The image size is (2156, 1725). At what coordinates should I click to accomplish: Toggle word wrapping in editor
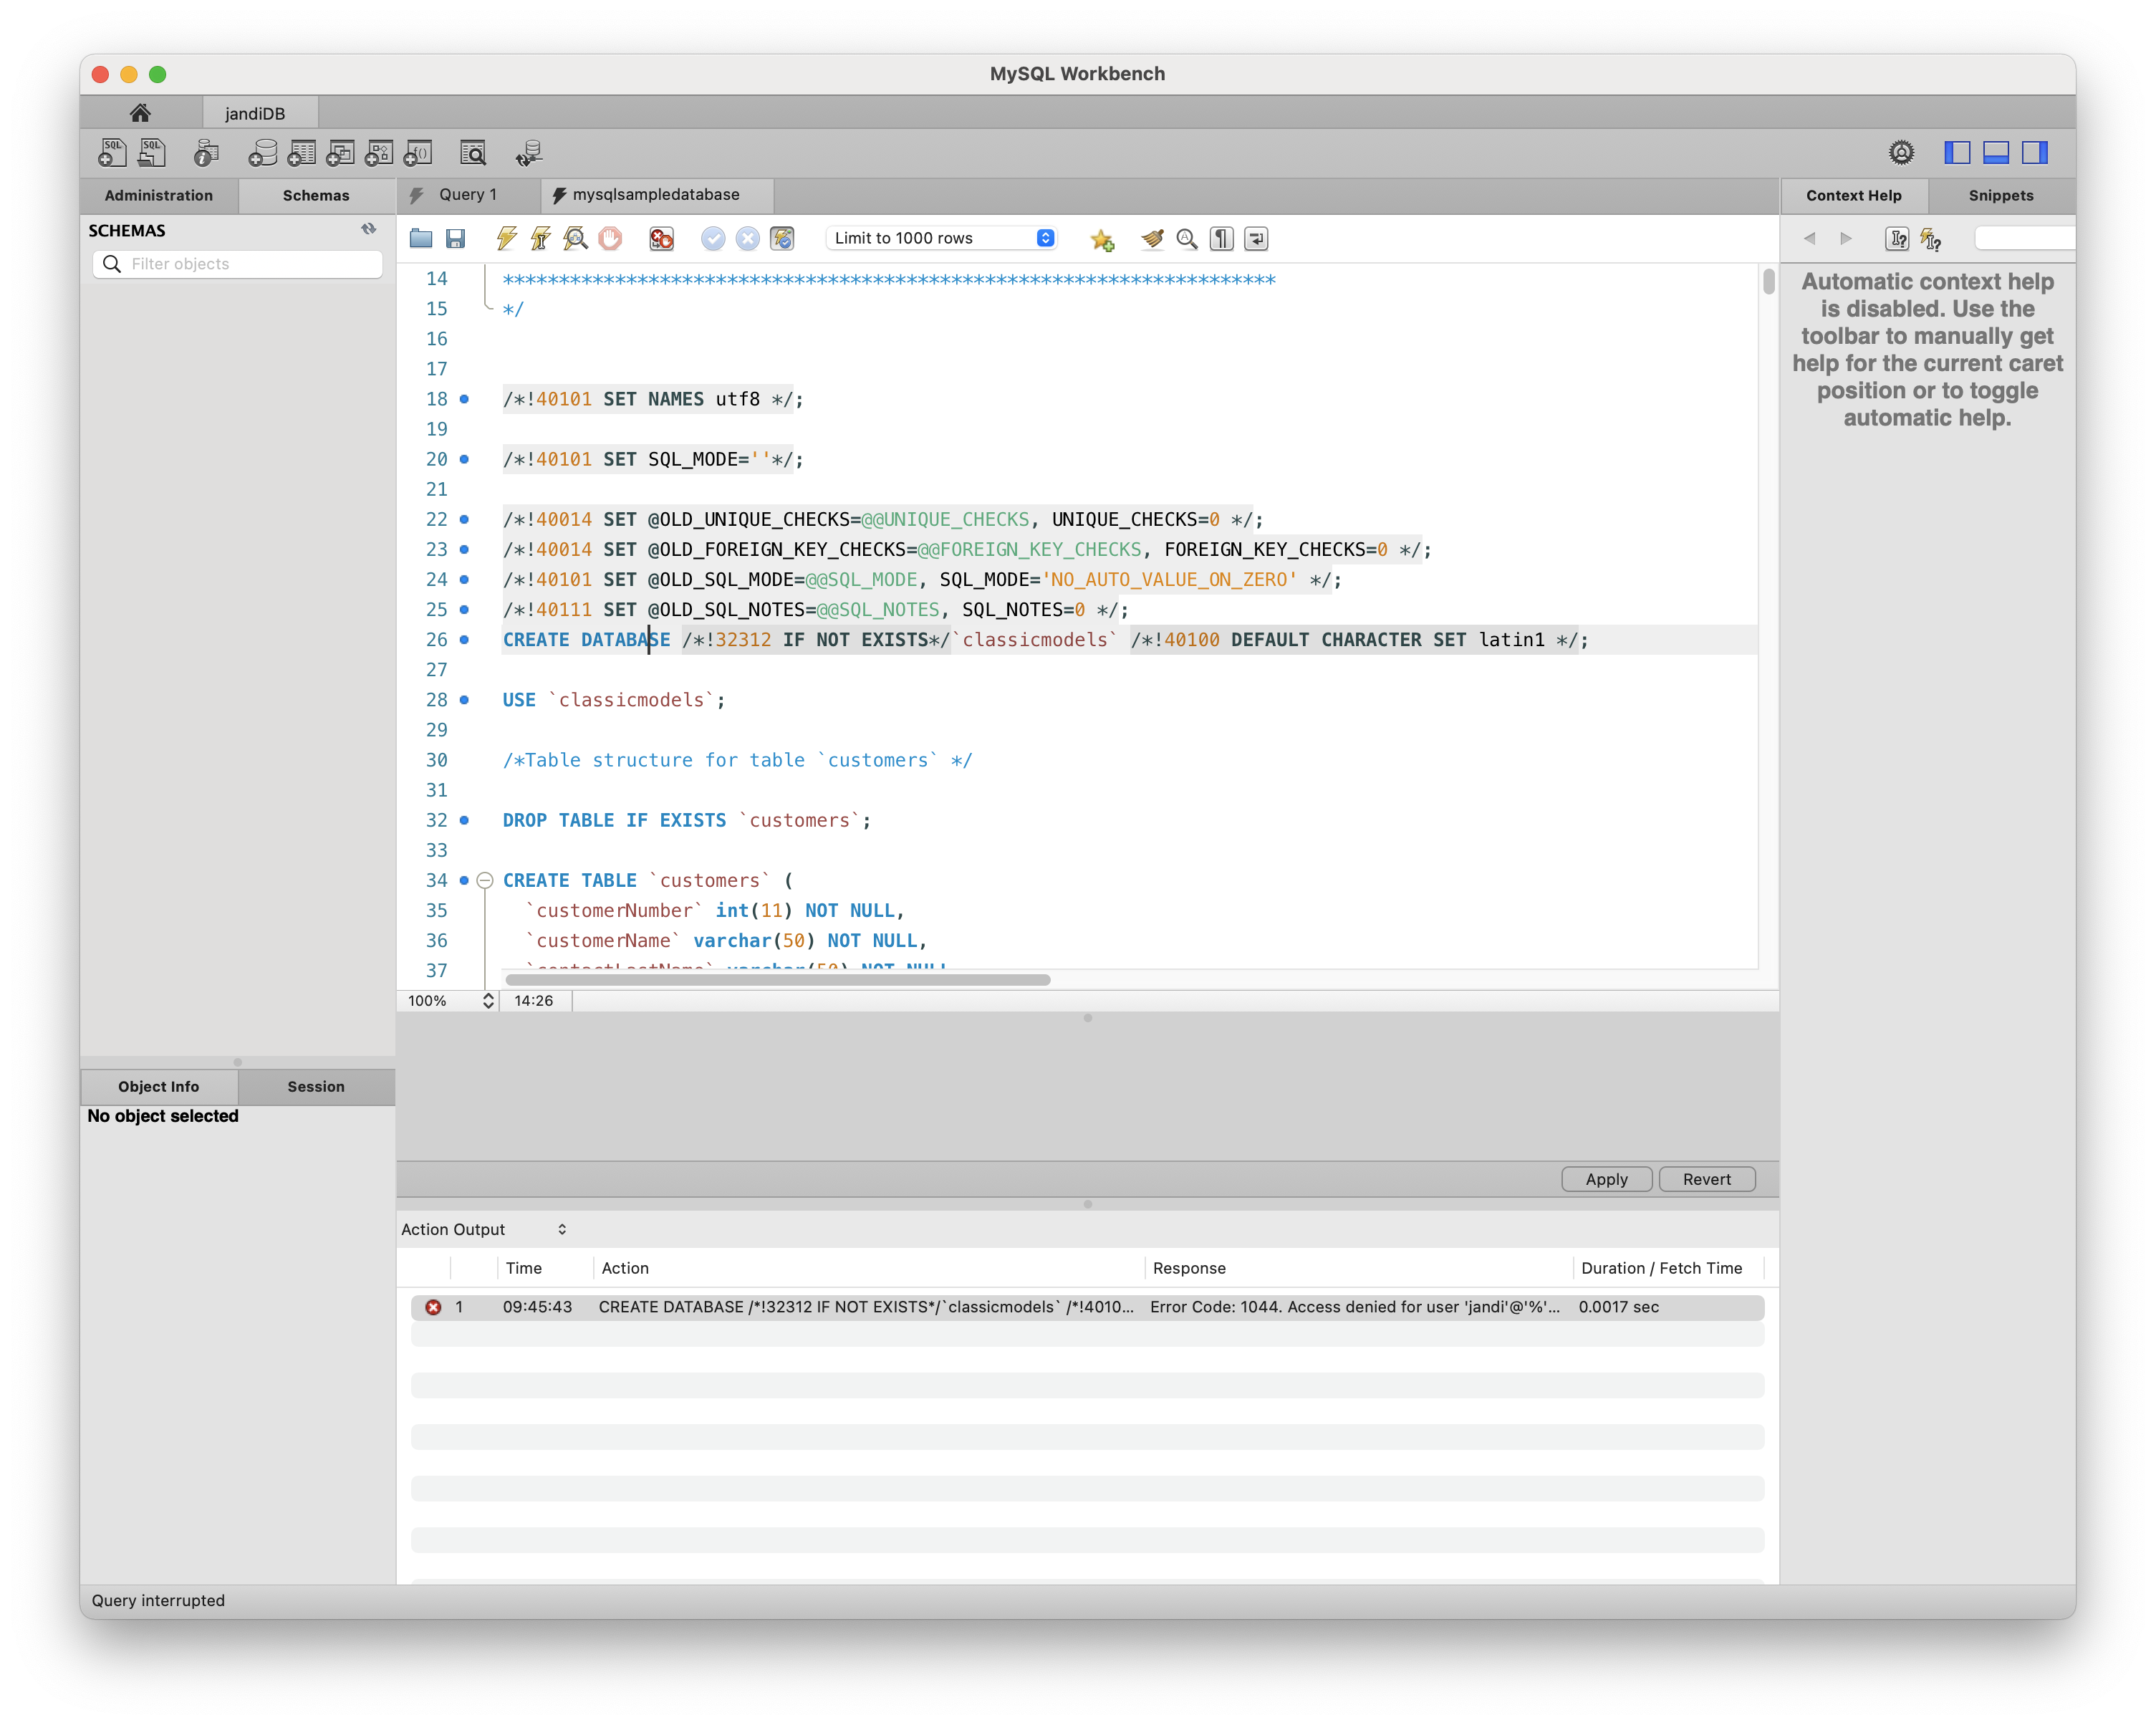click(1256, 238)
